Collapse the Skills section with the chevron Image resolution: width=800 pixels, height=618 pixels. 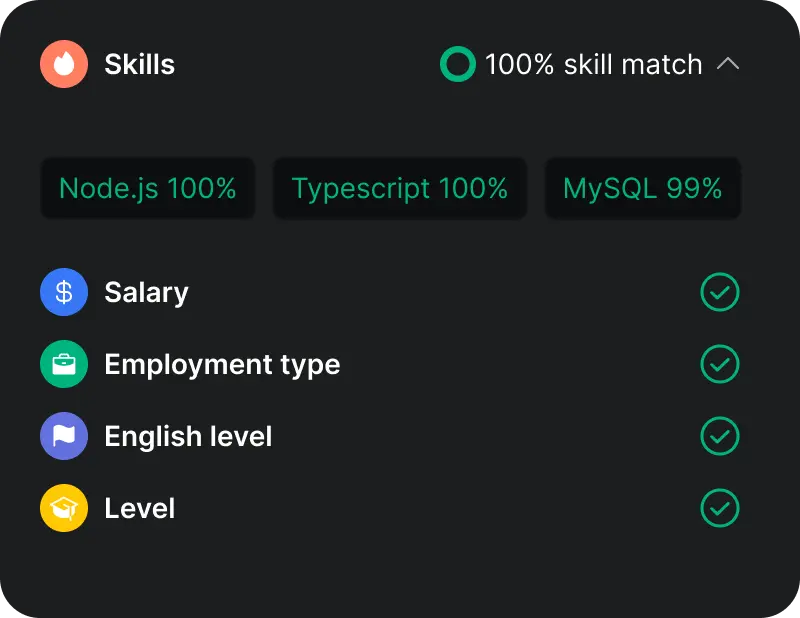[728, 65]
